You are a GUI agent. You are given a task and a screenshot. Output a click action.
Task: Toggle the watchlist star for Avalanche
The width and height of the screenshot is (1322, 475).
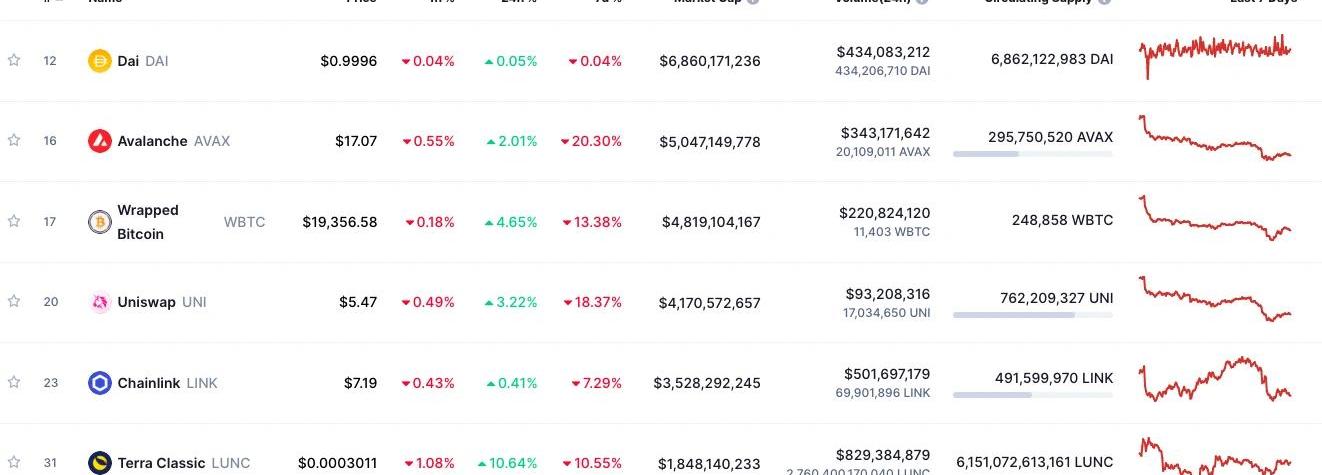14,140
